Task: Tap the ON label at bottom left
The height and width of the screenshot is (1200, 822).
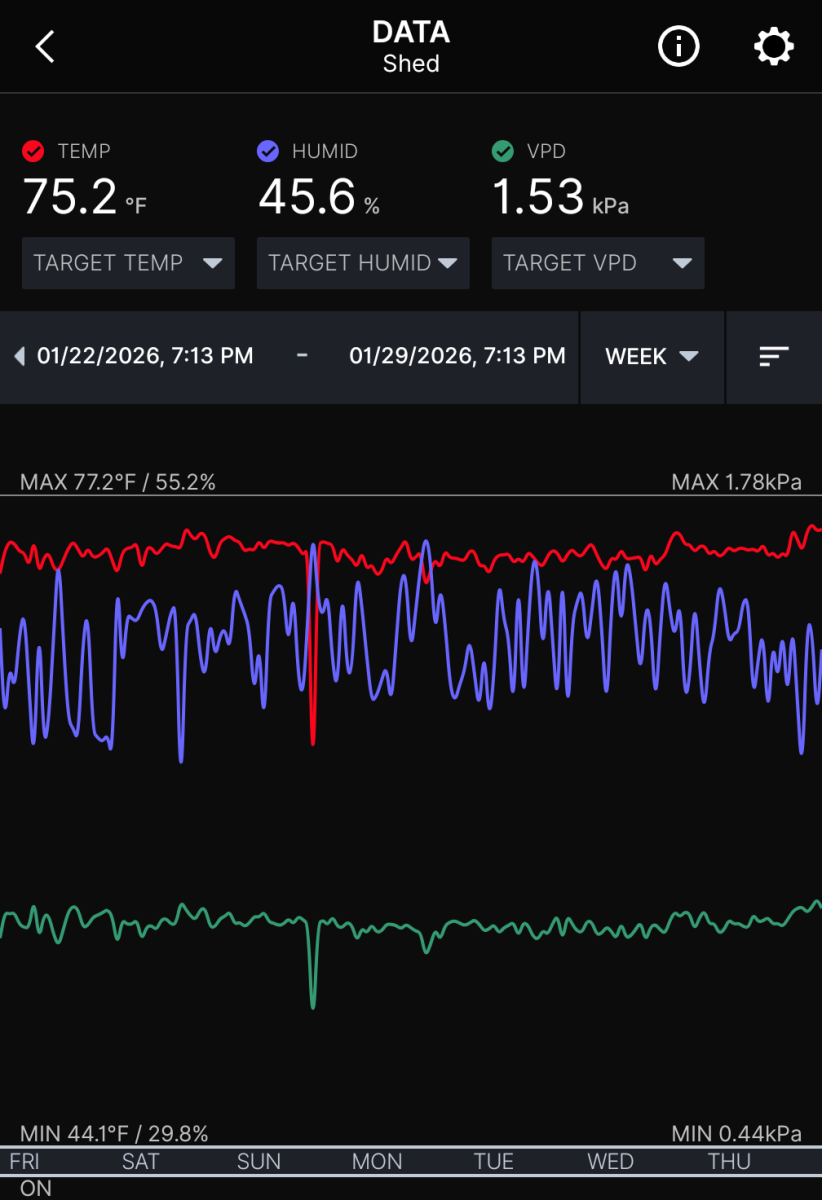Action: click(35, 1188)
